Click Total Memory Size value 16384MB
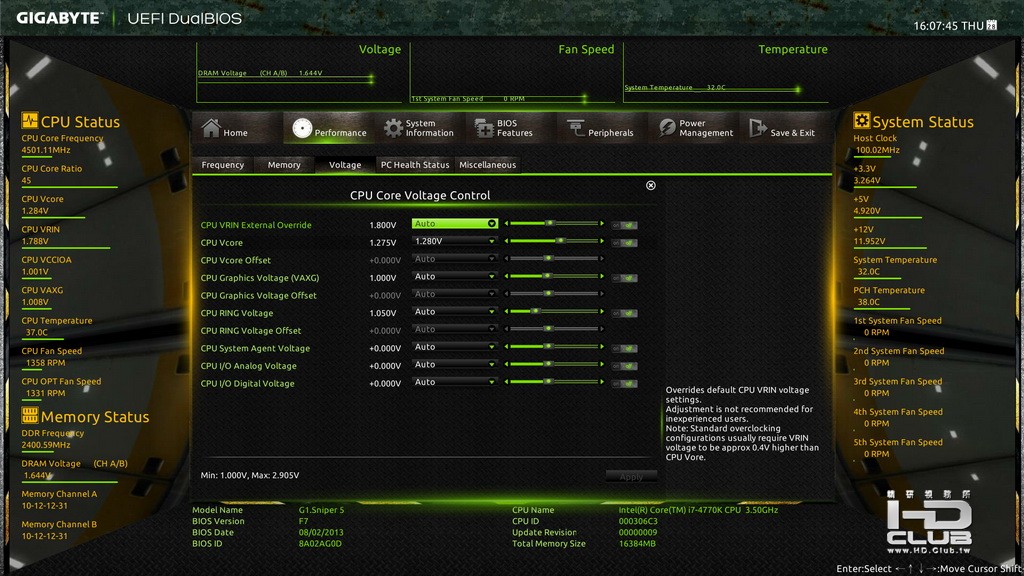 coord(637,543)
